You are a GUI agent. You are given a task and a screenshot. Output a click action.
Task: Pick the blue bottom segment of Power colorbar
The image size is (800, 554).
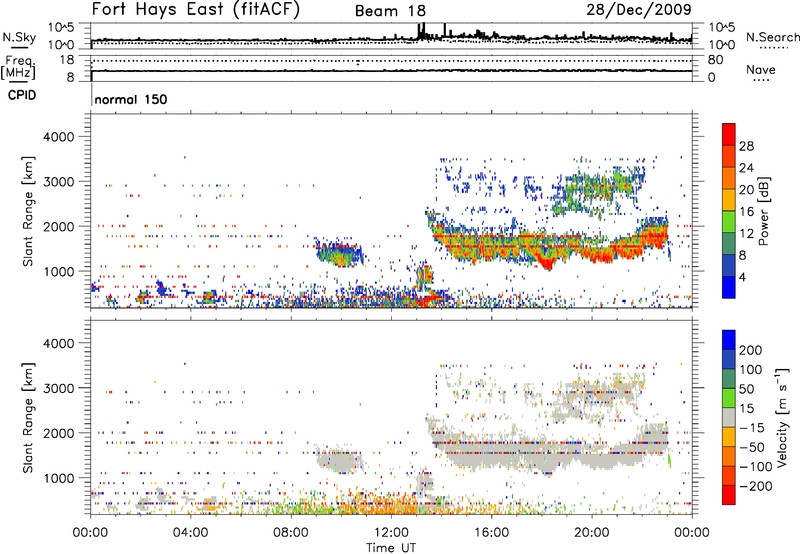[x=729, y=287]
